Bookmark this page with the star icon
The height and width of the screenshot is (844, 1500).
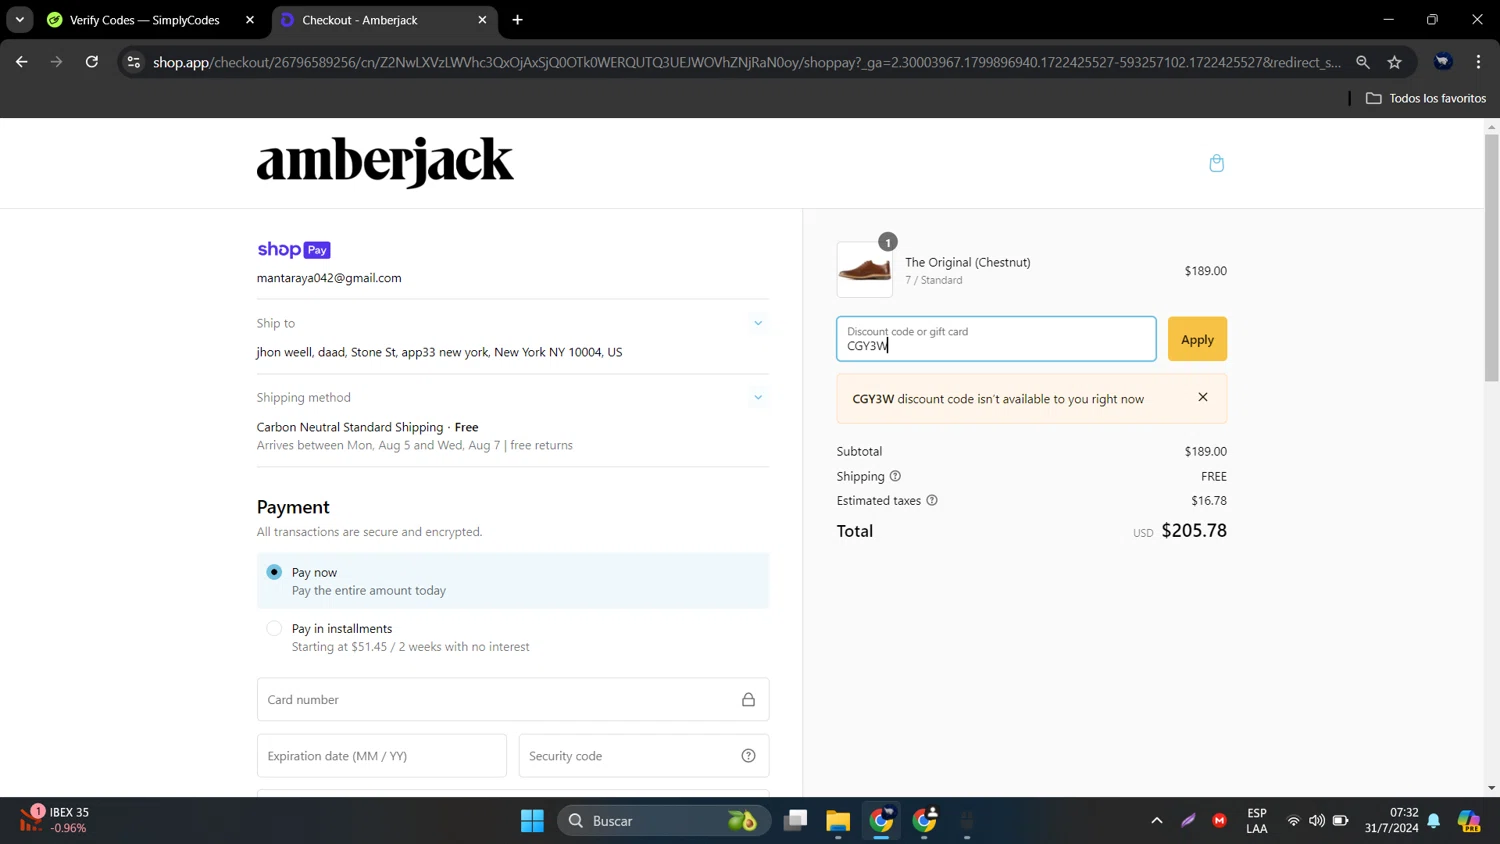1394,62
